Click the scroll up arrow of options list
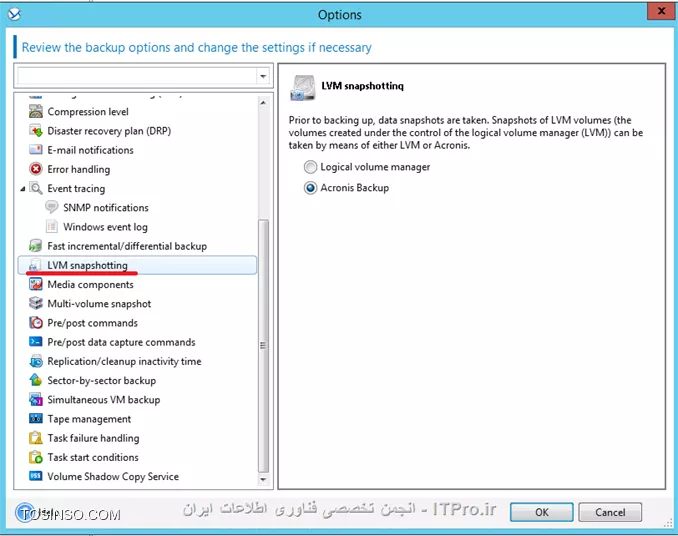 click(263, 103)
